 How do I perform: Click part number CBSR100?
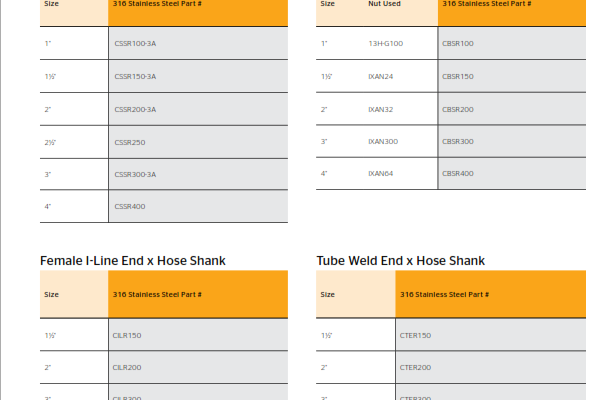click(458, 44)
